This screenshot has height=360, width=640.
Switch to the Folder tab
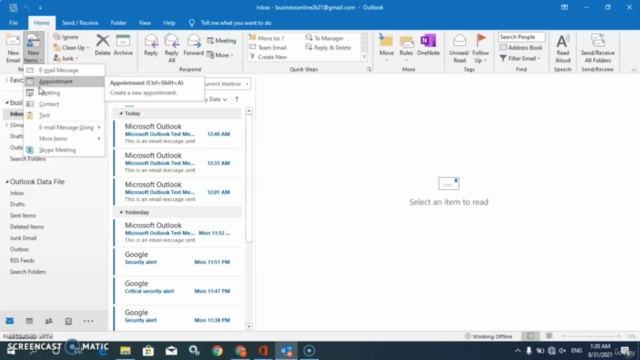tap(118, 23)
